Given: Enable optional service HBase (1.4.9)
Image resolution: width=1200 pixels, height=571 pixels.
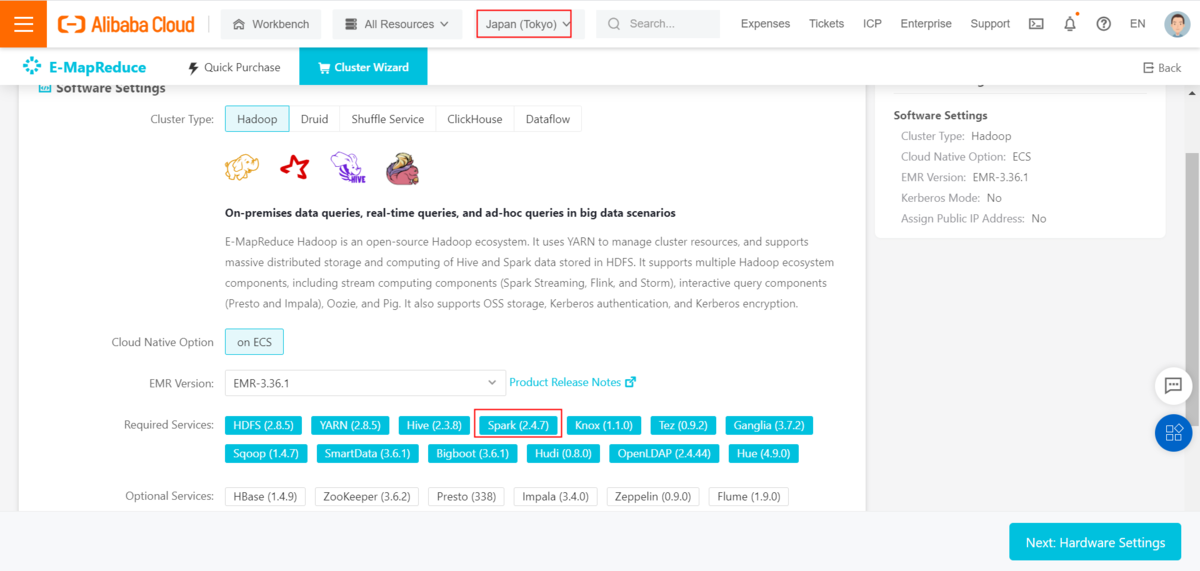Looking at the screenshot, I should tap(265, 496).
